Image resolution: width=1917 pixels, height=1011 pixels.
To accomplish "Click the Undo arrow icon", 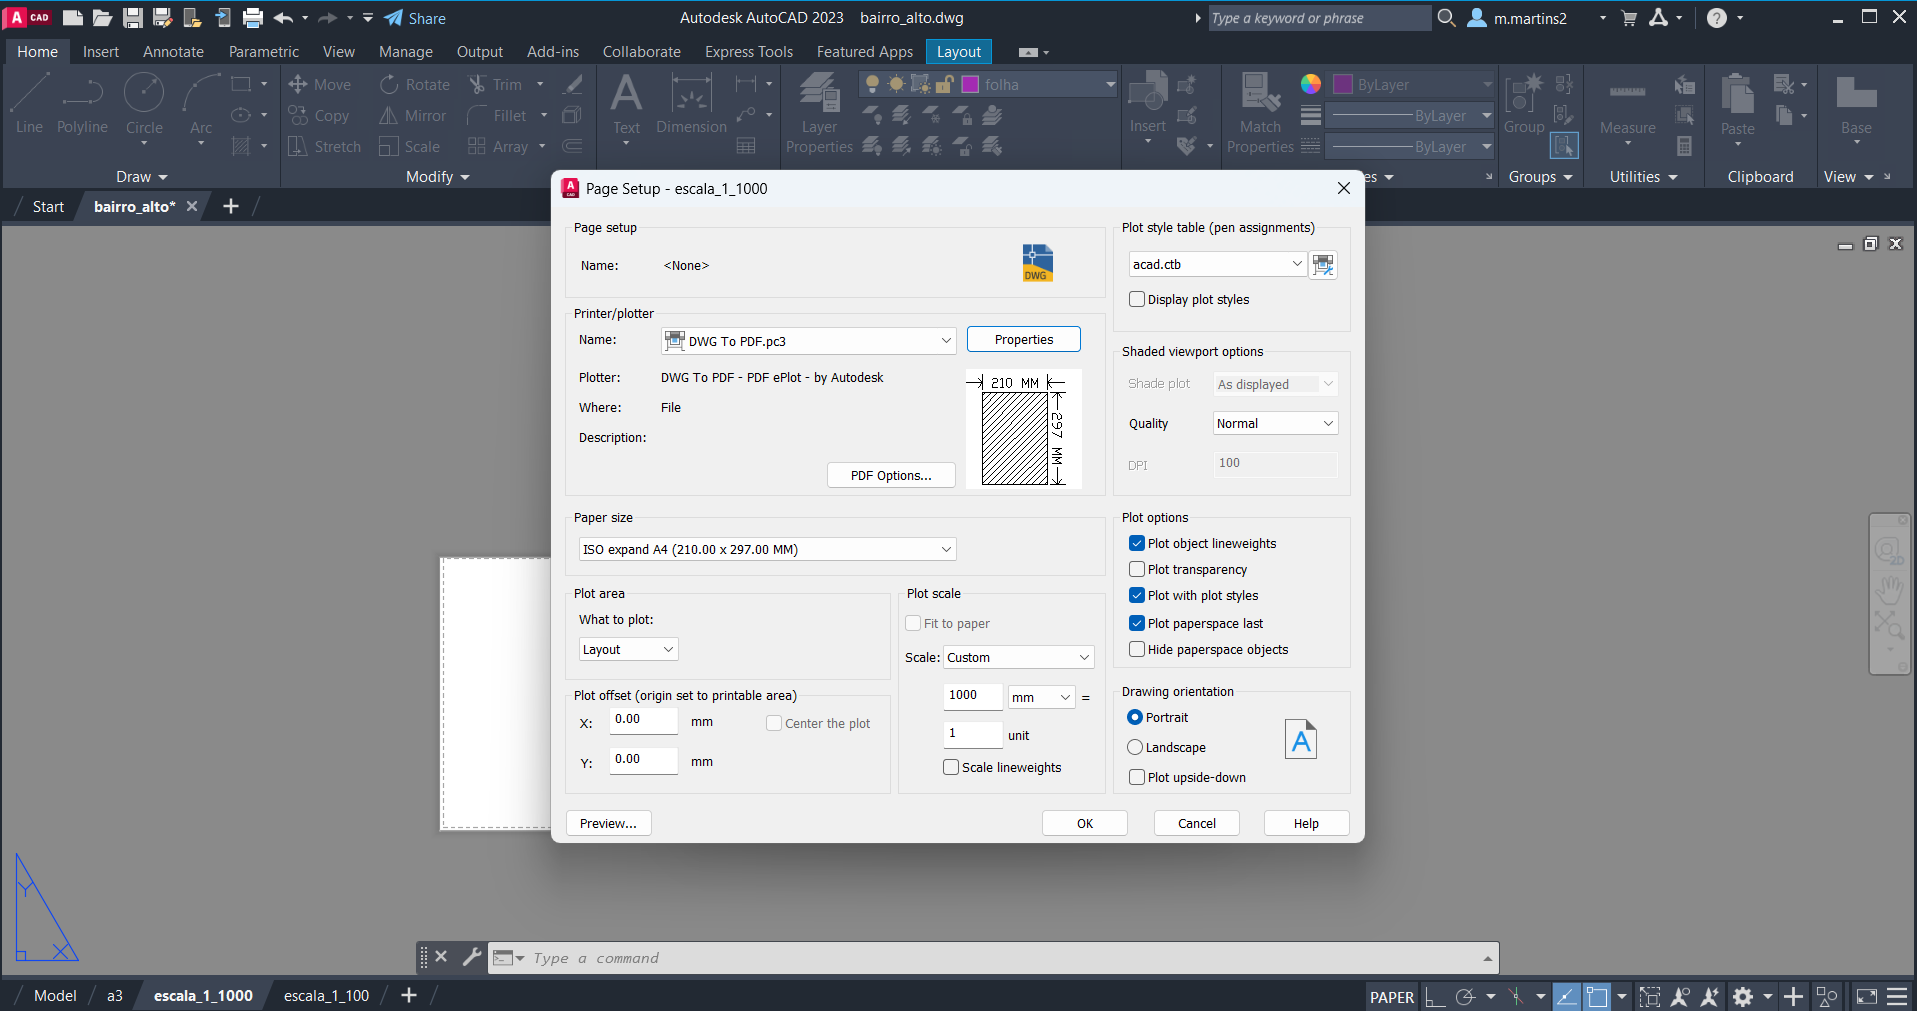I will coord(283,18).
